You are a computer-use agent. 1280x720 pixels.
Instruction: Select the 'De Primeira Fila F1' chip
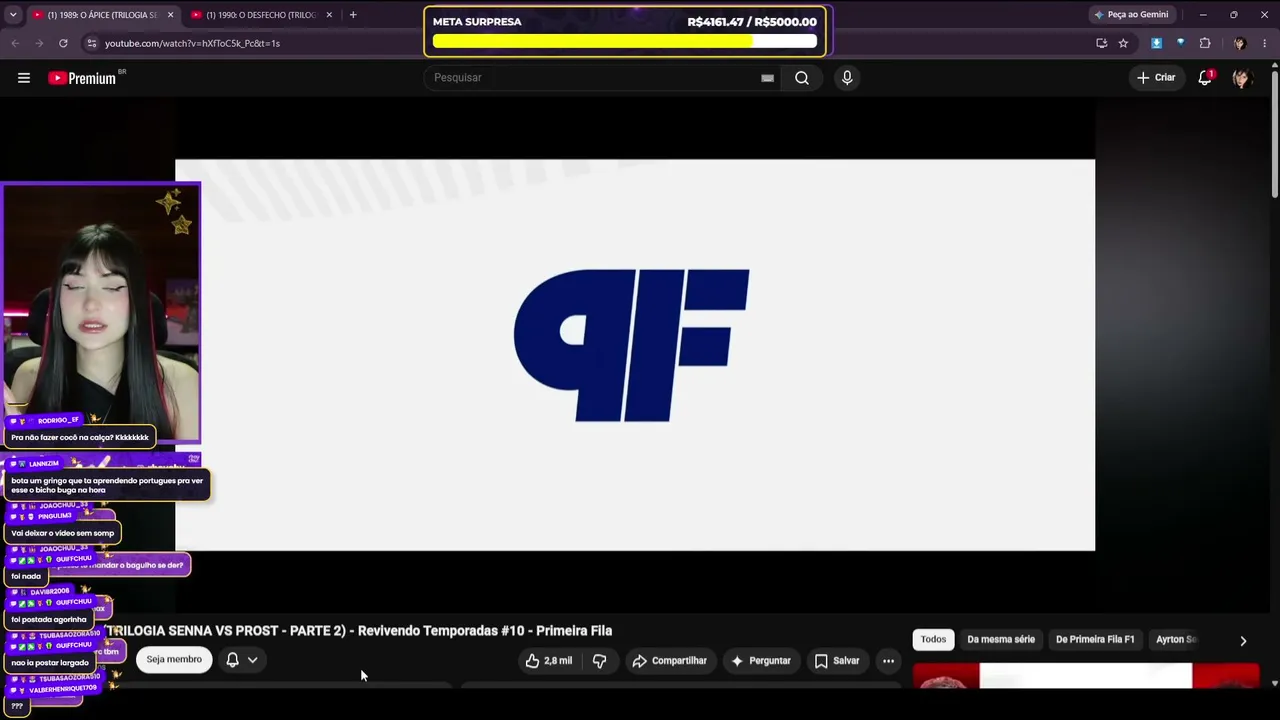point(1095,640)
